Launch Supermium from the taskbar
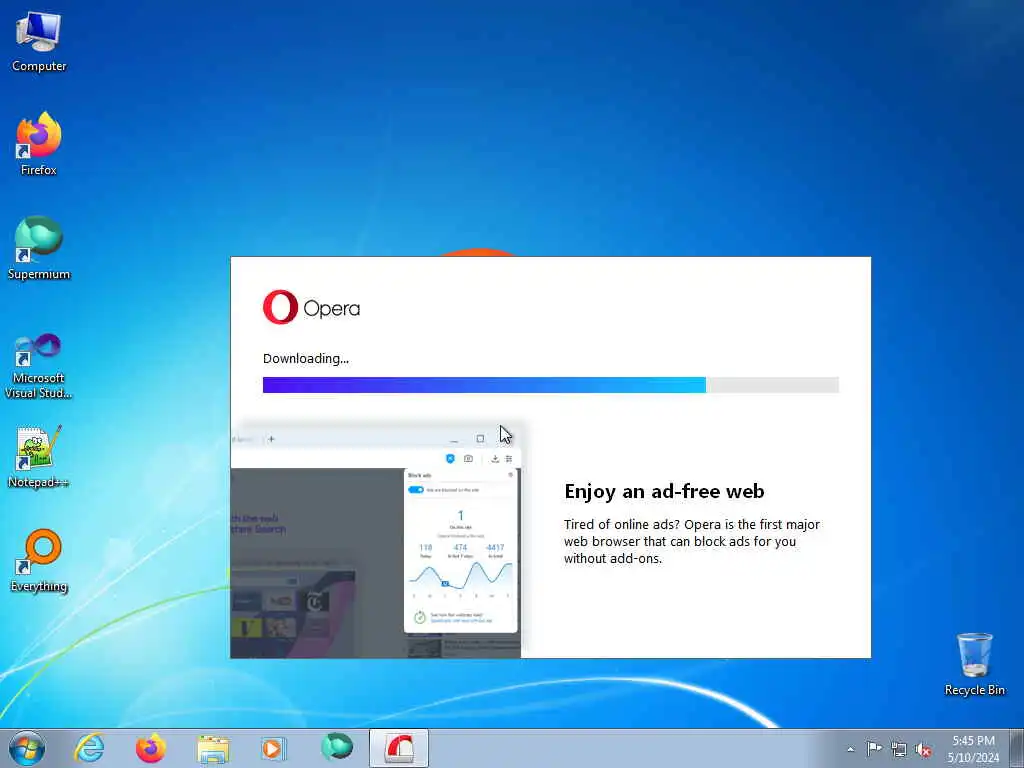 (x=336, y=748)
